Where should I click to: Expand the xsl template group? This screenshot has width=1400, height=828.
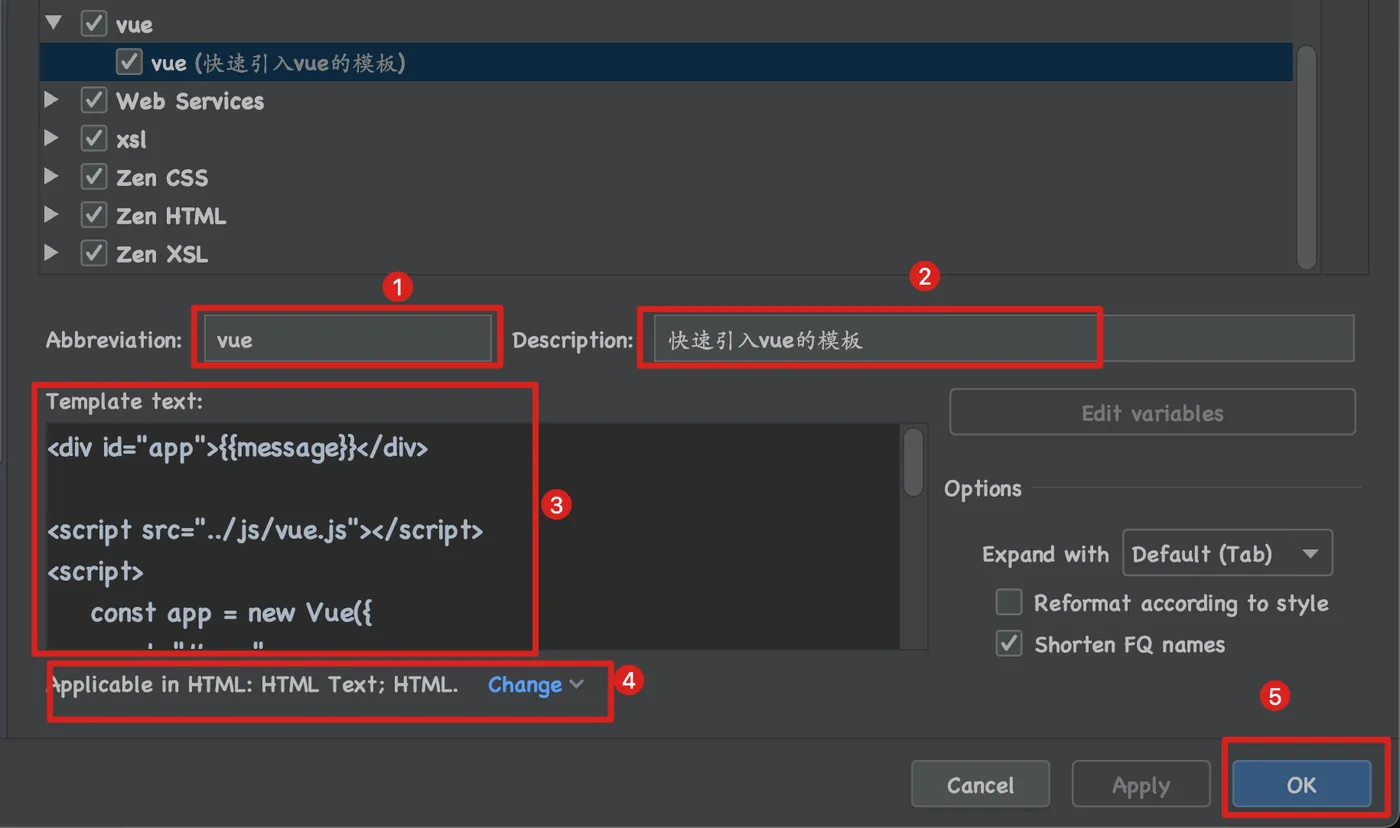pos(52,139)
